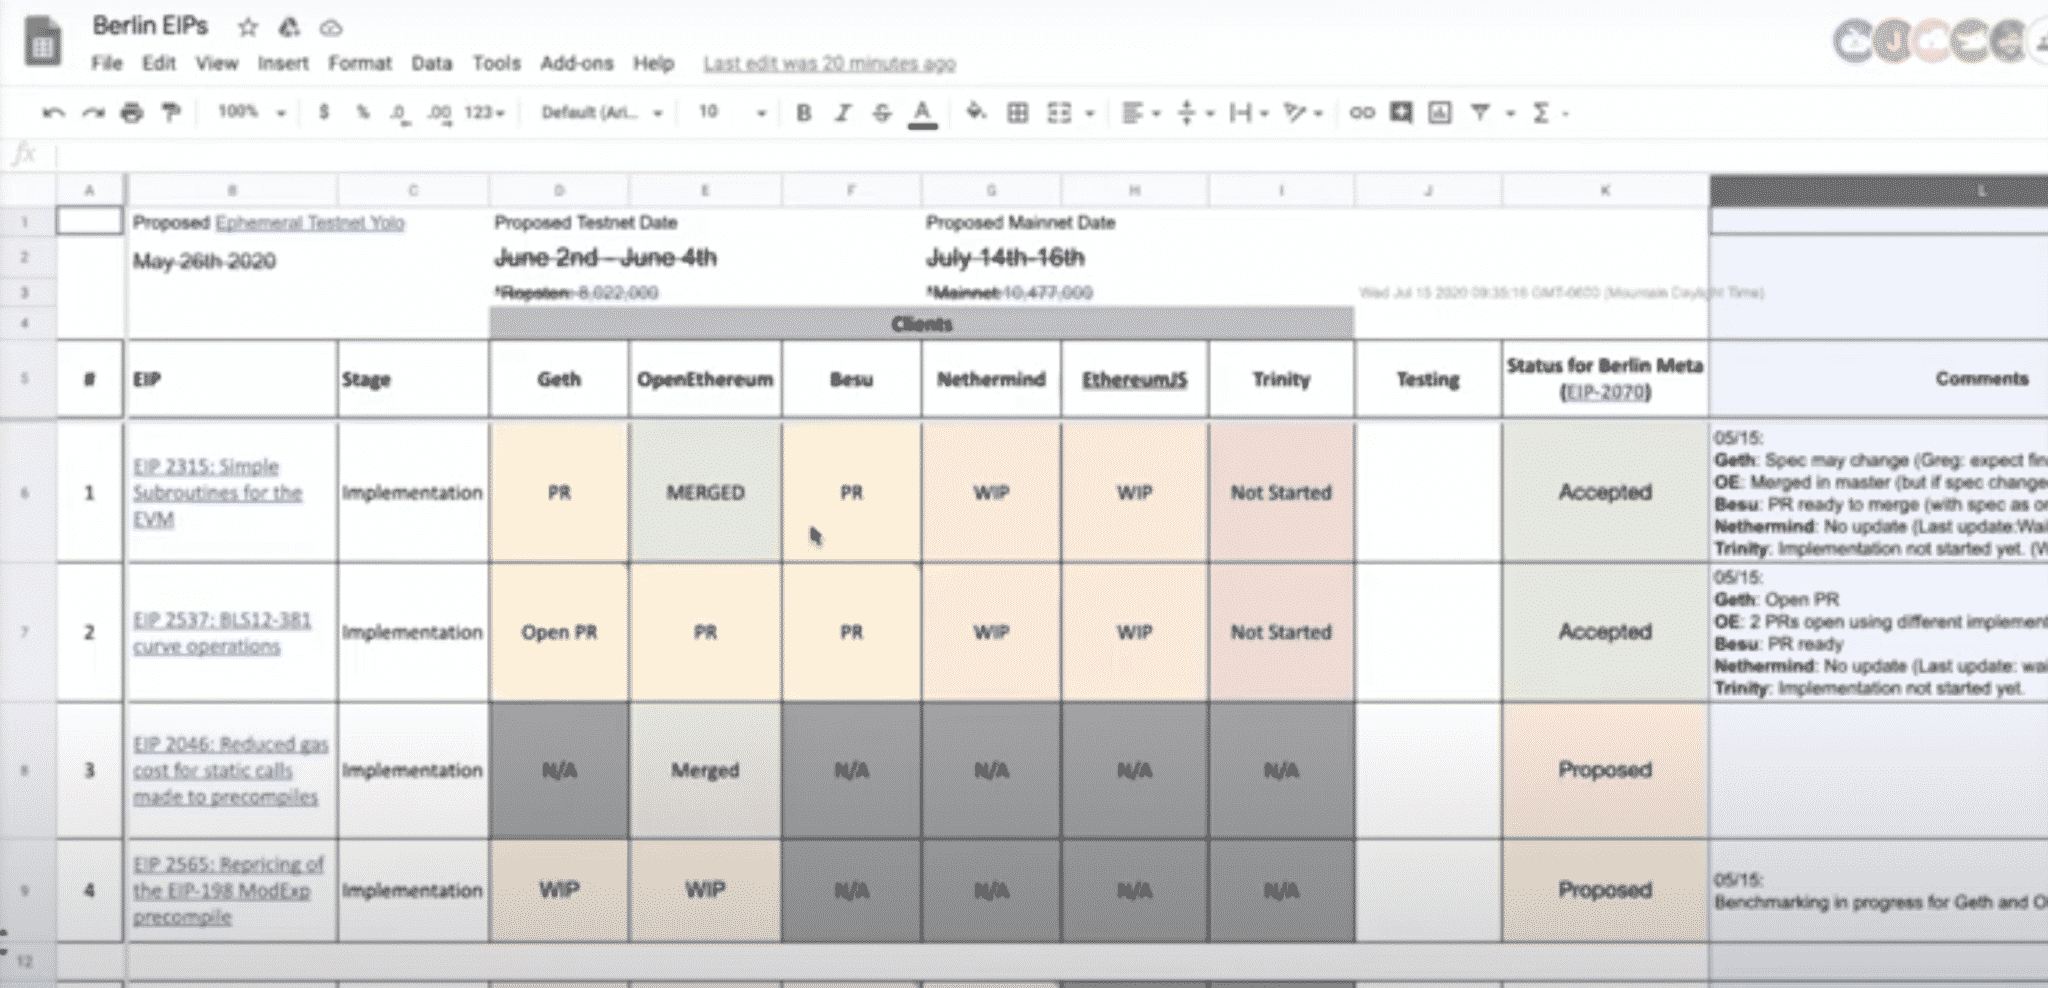Viewport: 2048px width, 988px height.
Task: Click the insert chart icon
Action: click(x=1439, y=113)
